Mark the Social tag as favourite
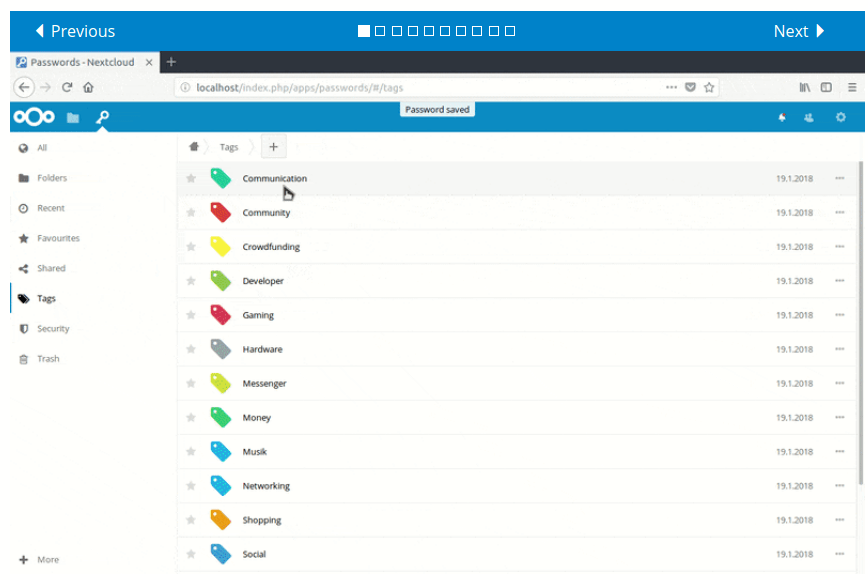Image resolution: width=868 pixels, height=580 pixels. click(191, 553)
